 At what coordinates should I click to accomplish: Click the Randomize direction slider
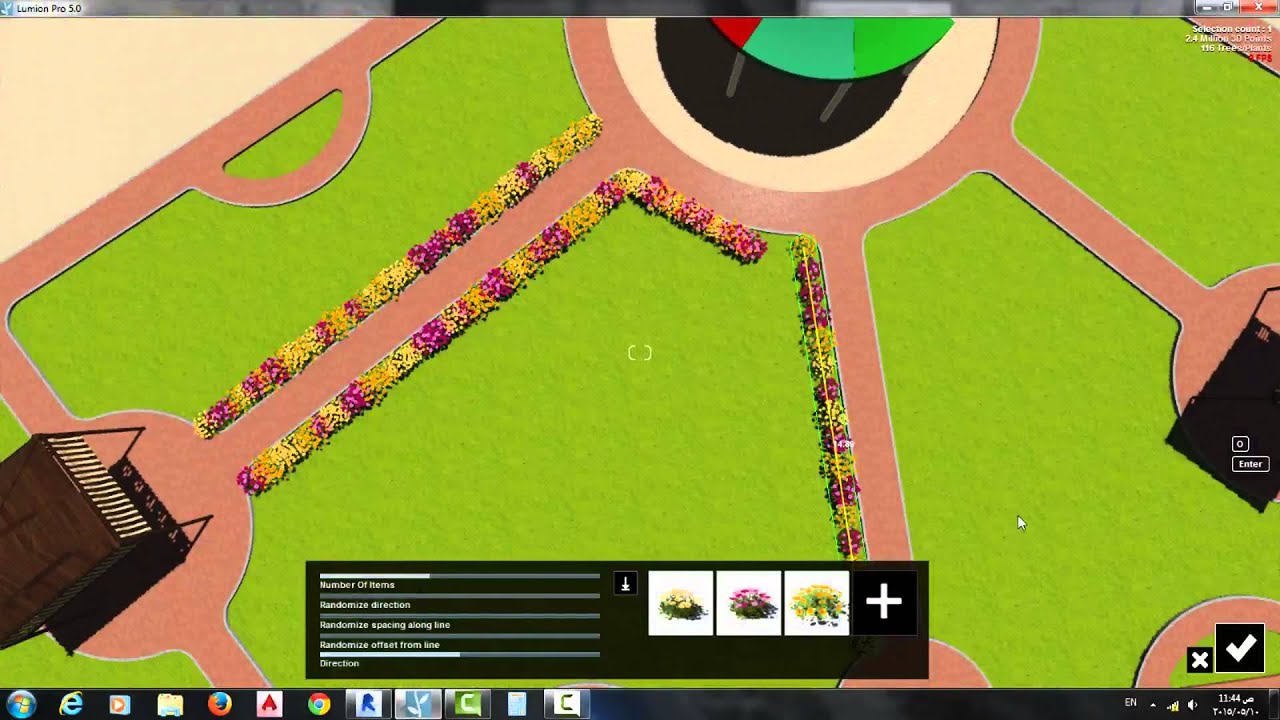point(459,596)
